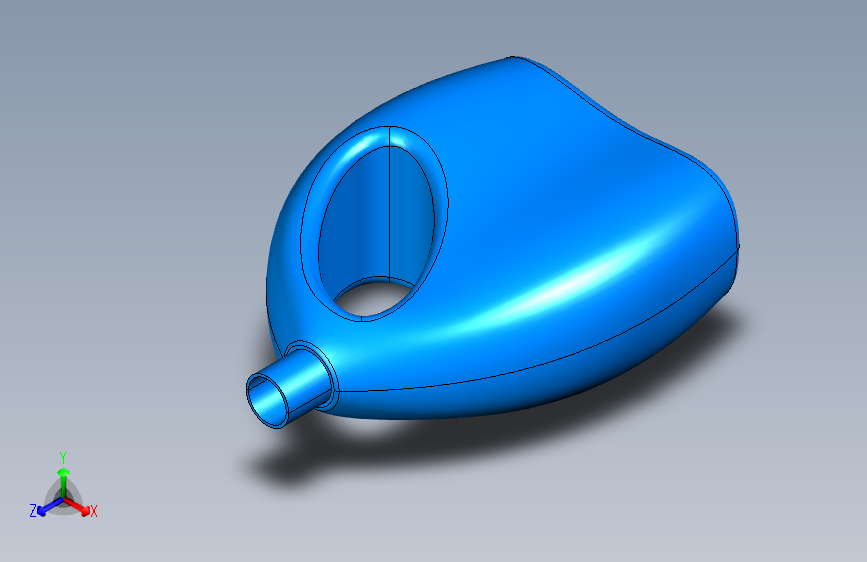Click the blue Z axis of the orientation triad
Viewport: 867px width, 562px height.
tap(50, 507)
